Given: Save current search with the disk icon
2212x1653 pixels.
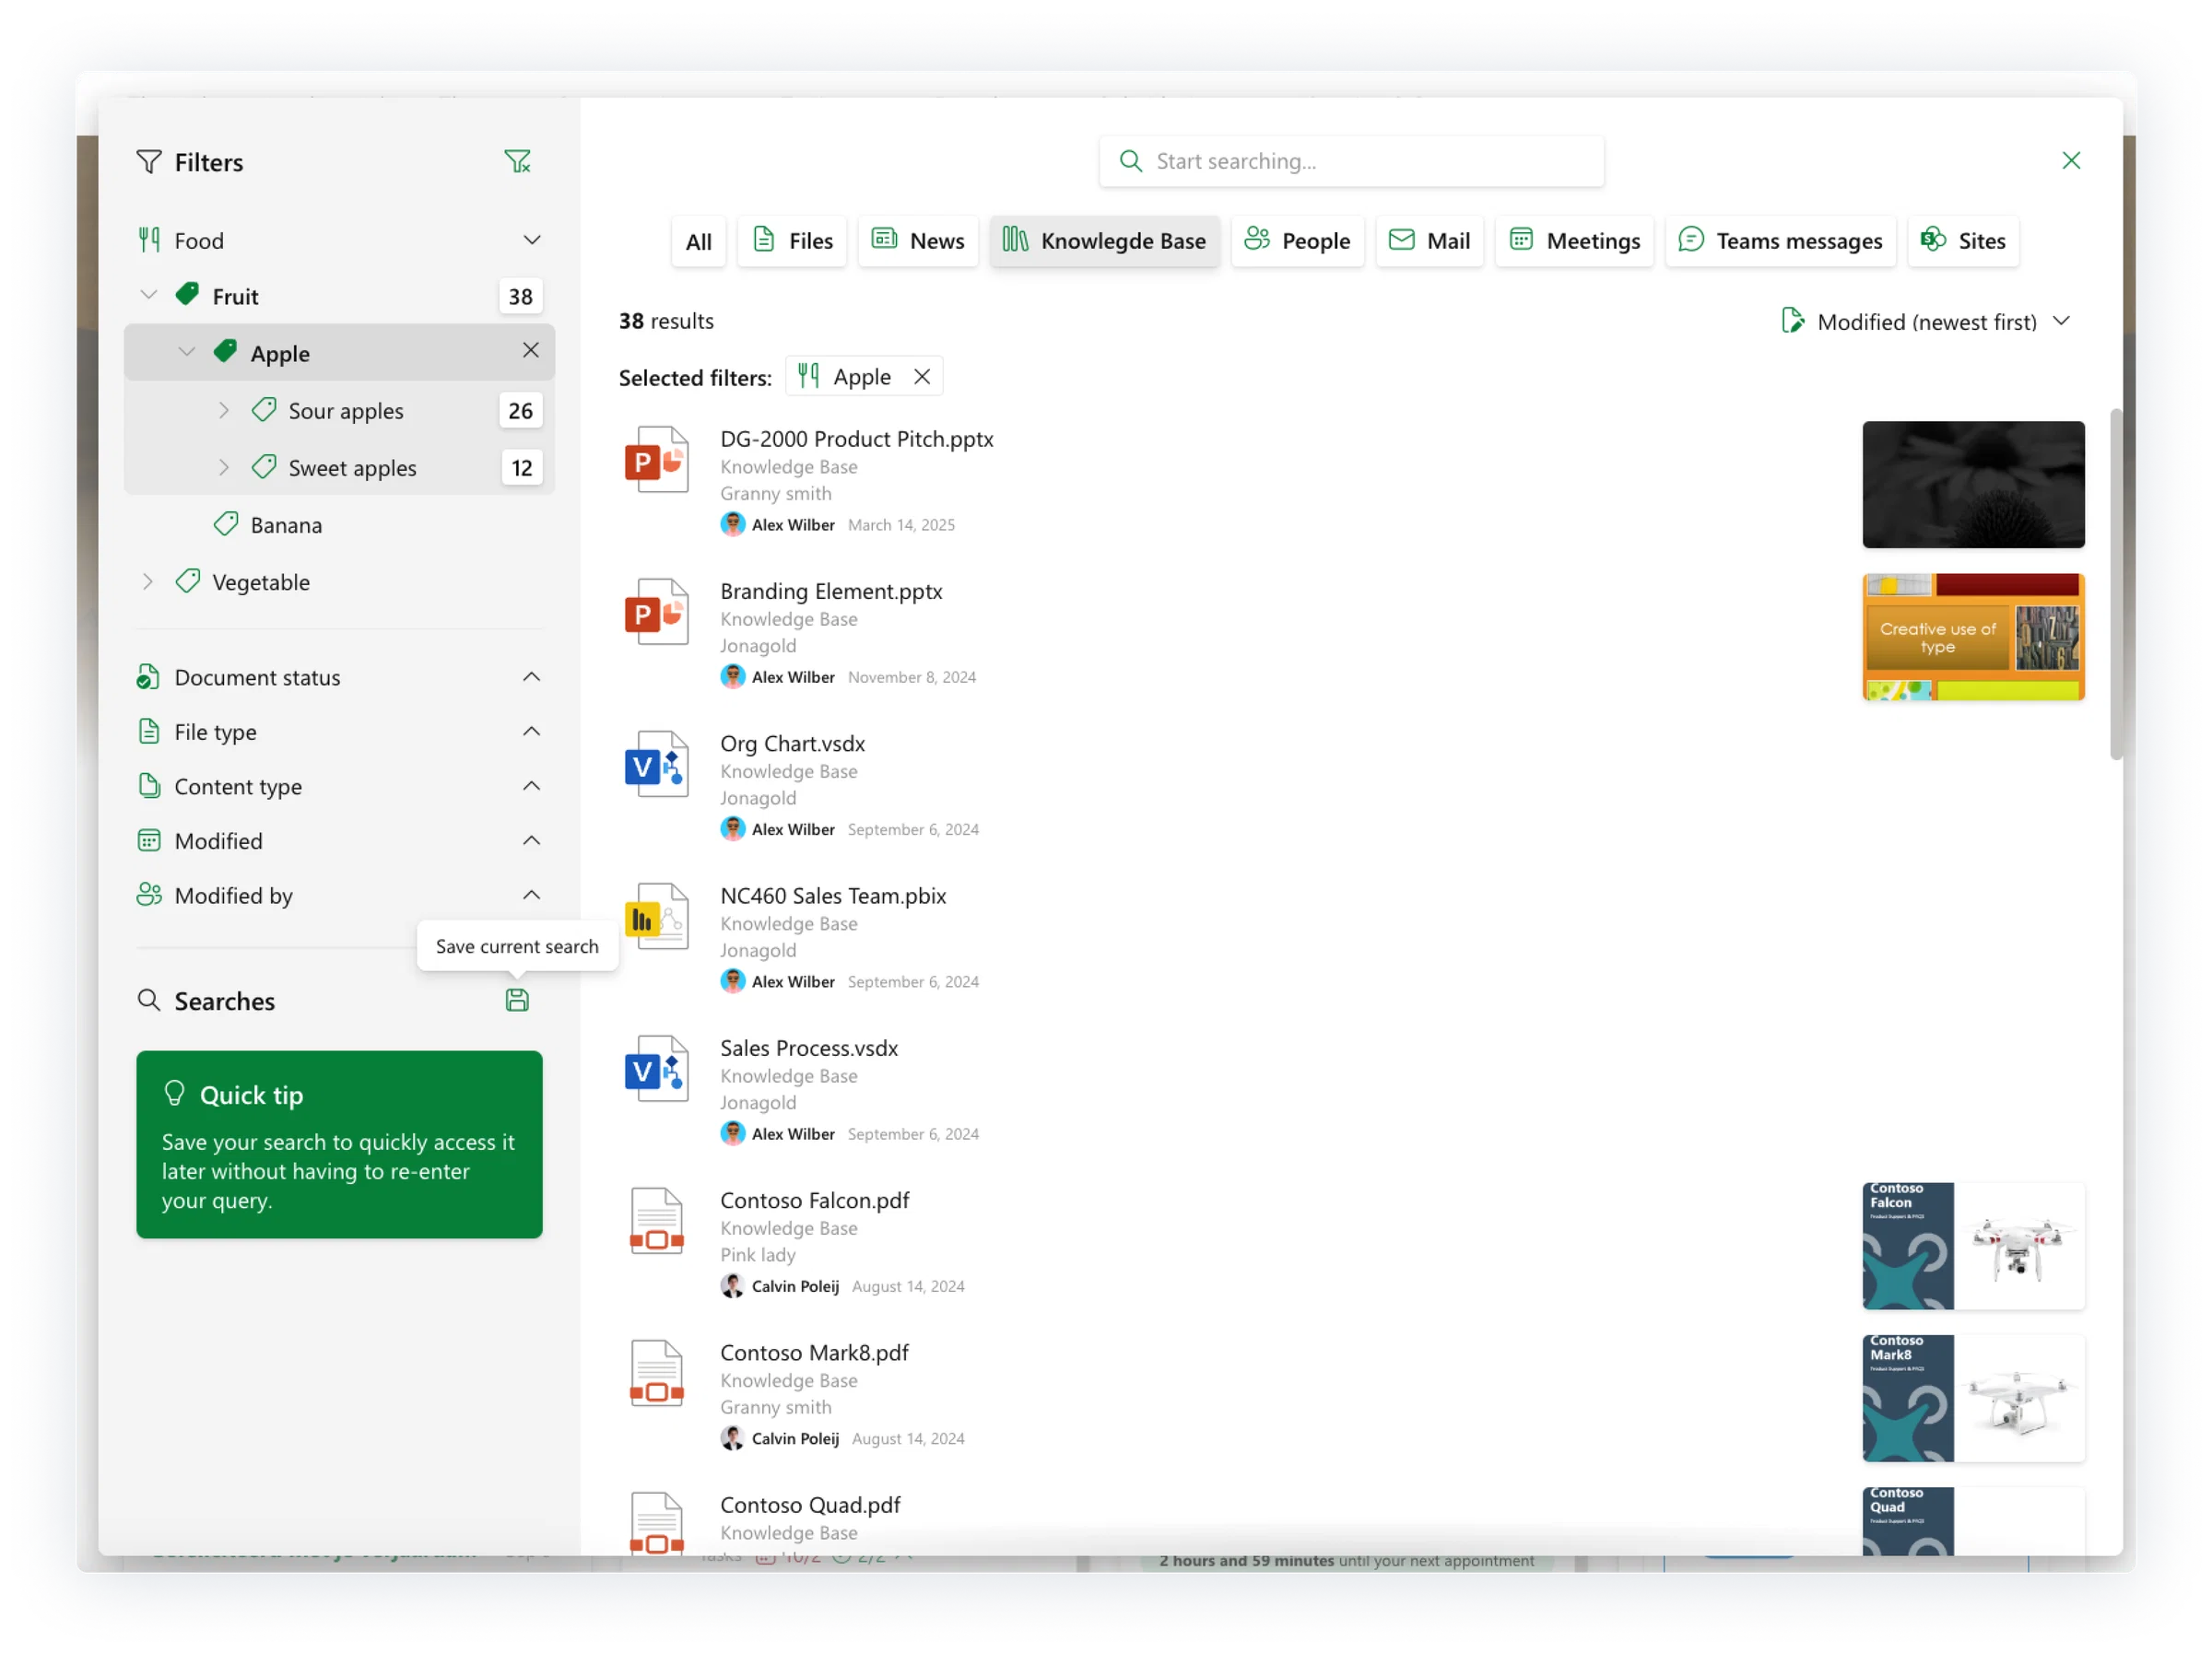Looking at the screenshot, I should (x=517, y=1000).
